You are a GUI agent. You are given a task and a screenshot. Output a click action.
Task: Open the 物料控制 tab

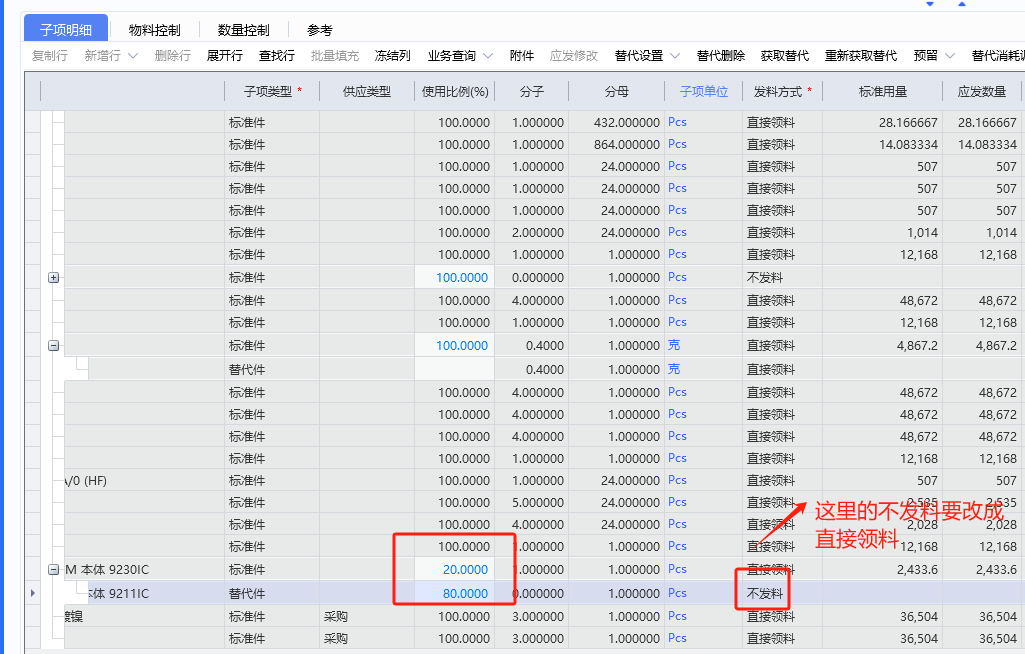pyautogui.click(x=154, y=30)
